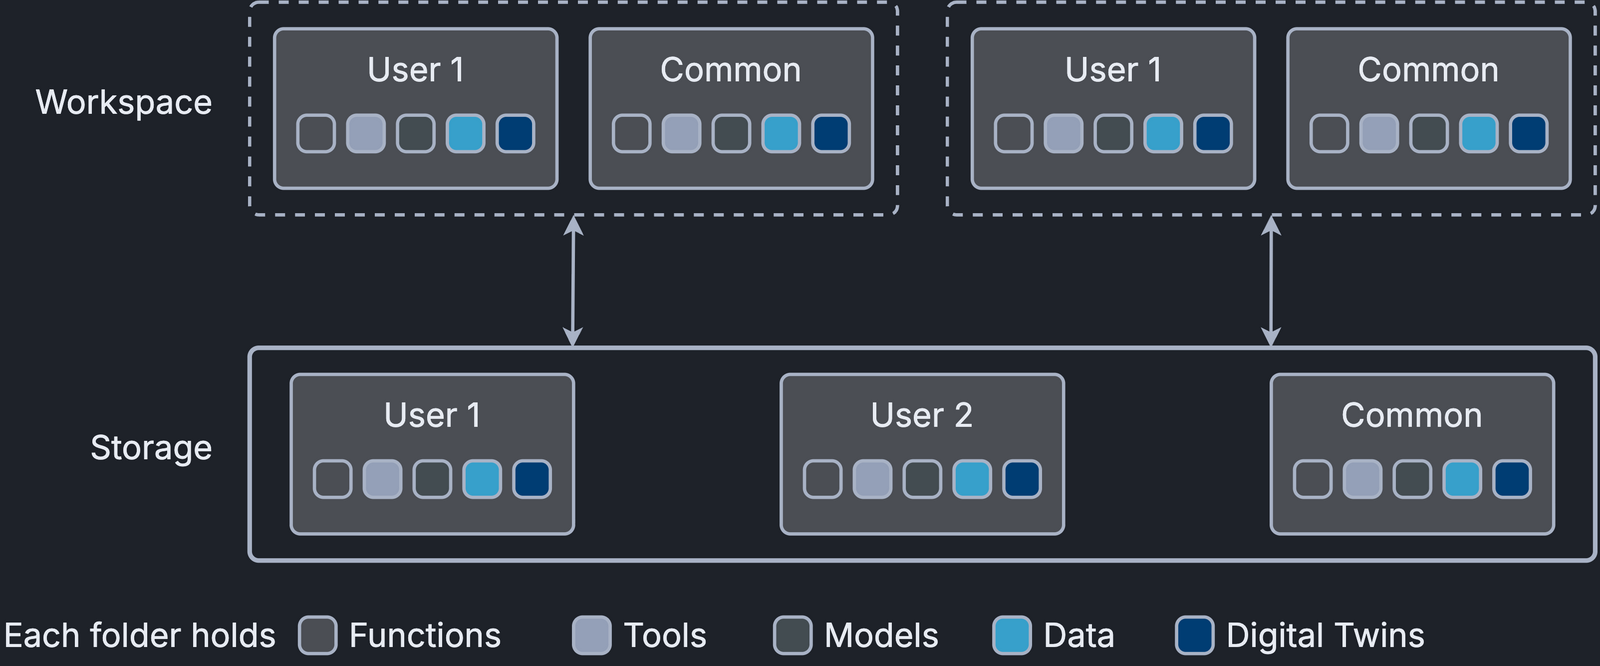The image size is (1600, 666).
Task: Click "Common" title in right workspace
Action: tap(1428, 70)
